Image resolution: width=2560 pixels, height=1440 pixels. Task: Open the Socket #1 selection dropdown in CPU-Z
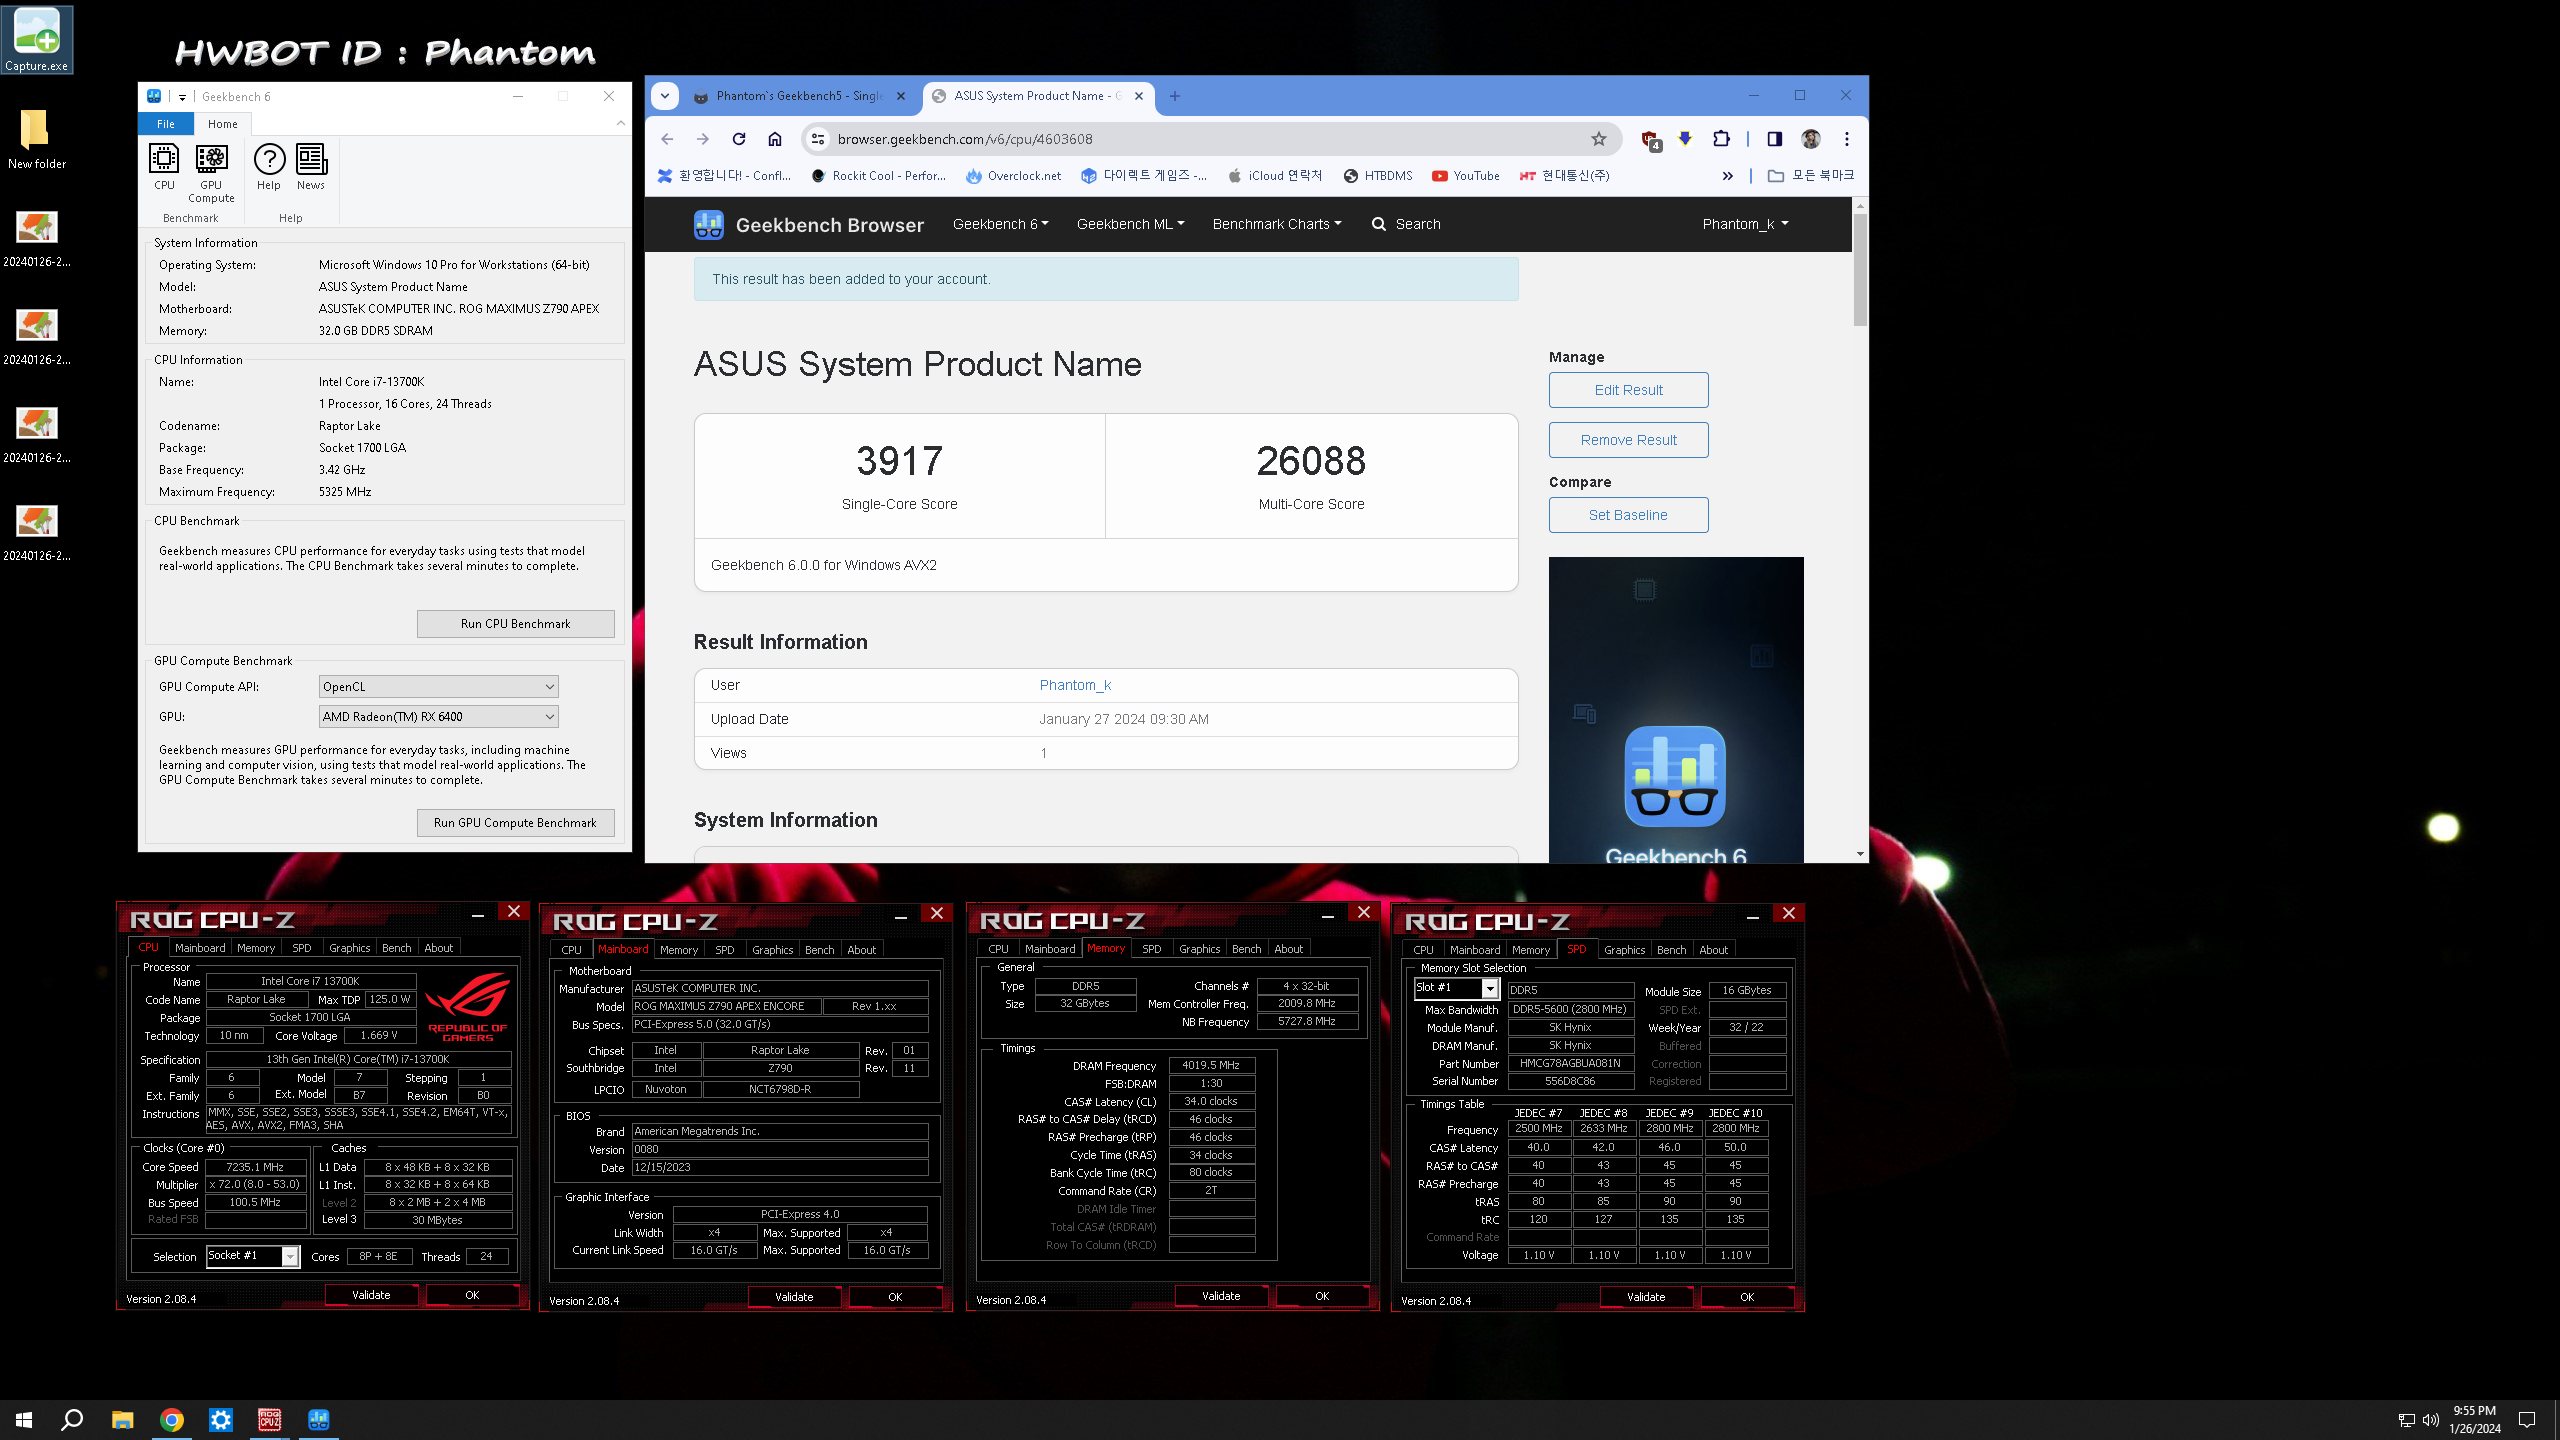coord(253,1256)
